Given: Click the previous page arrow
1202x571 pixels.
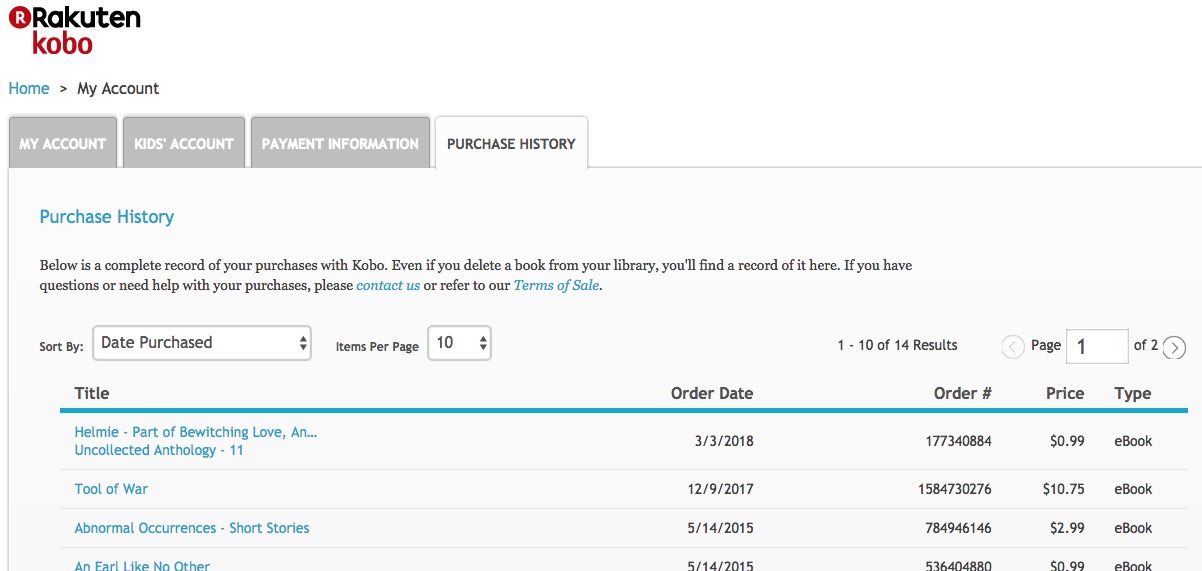Looking at the screenshot, I should click(x=1013, y=347).
